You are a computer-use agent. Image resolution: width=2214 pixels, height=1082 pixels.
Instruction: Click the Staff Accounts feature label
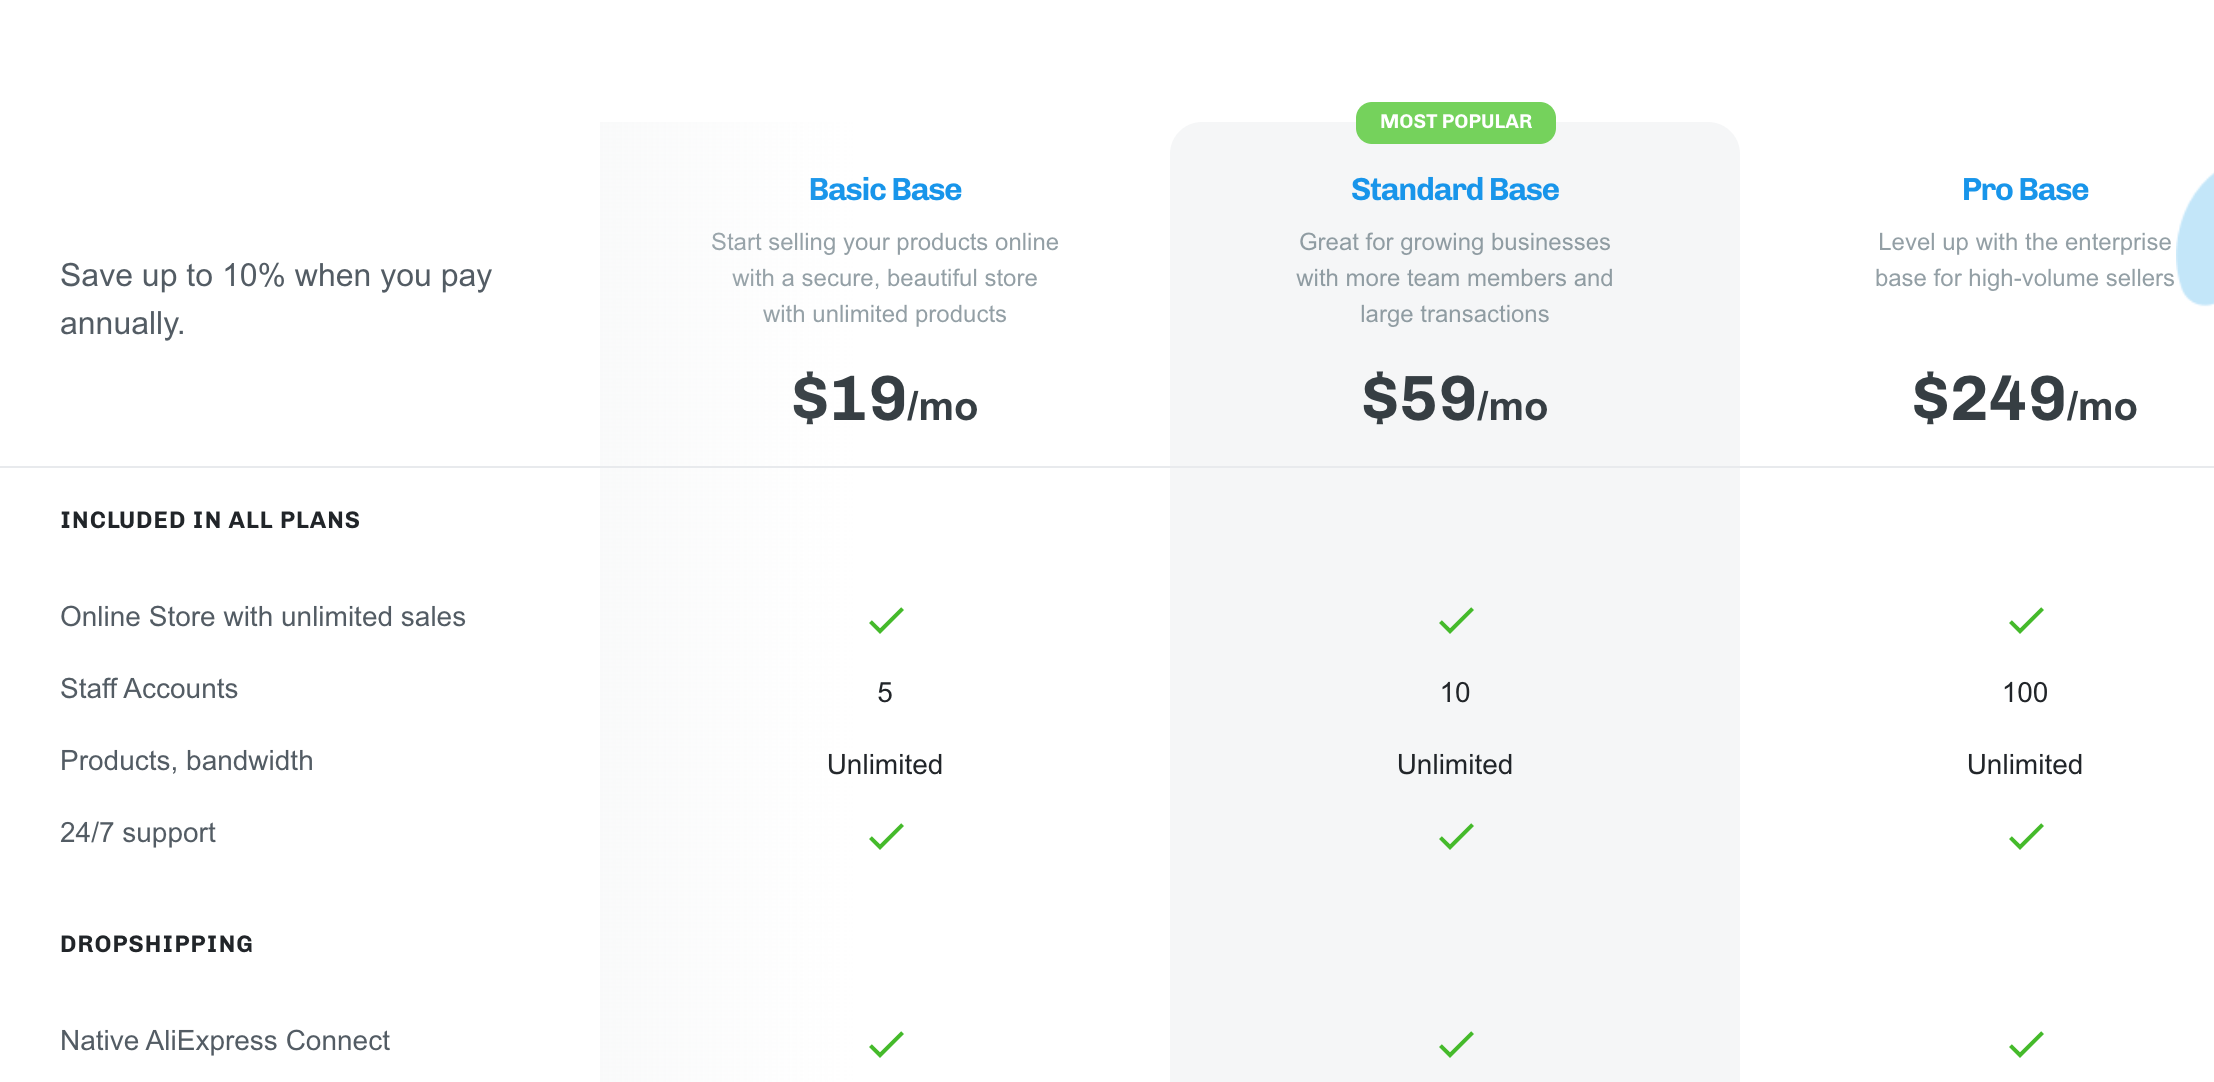[149, 689]
